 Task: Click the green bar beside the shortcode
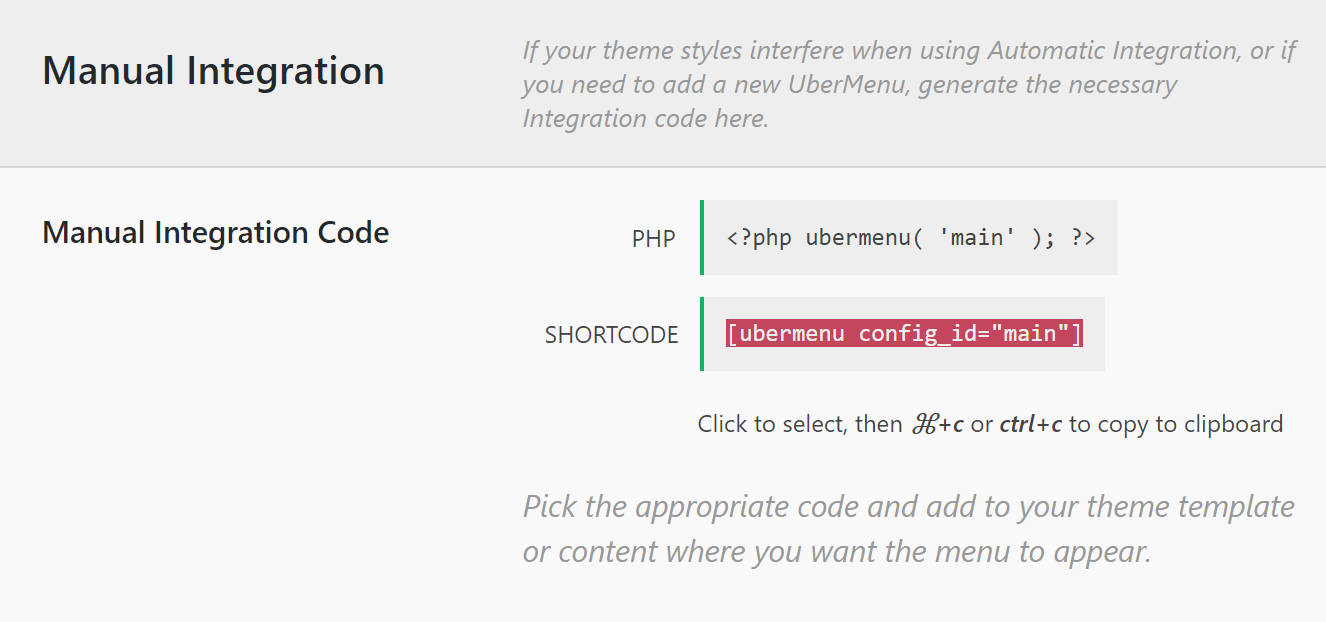[703, 333]
